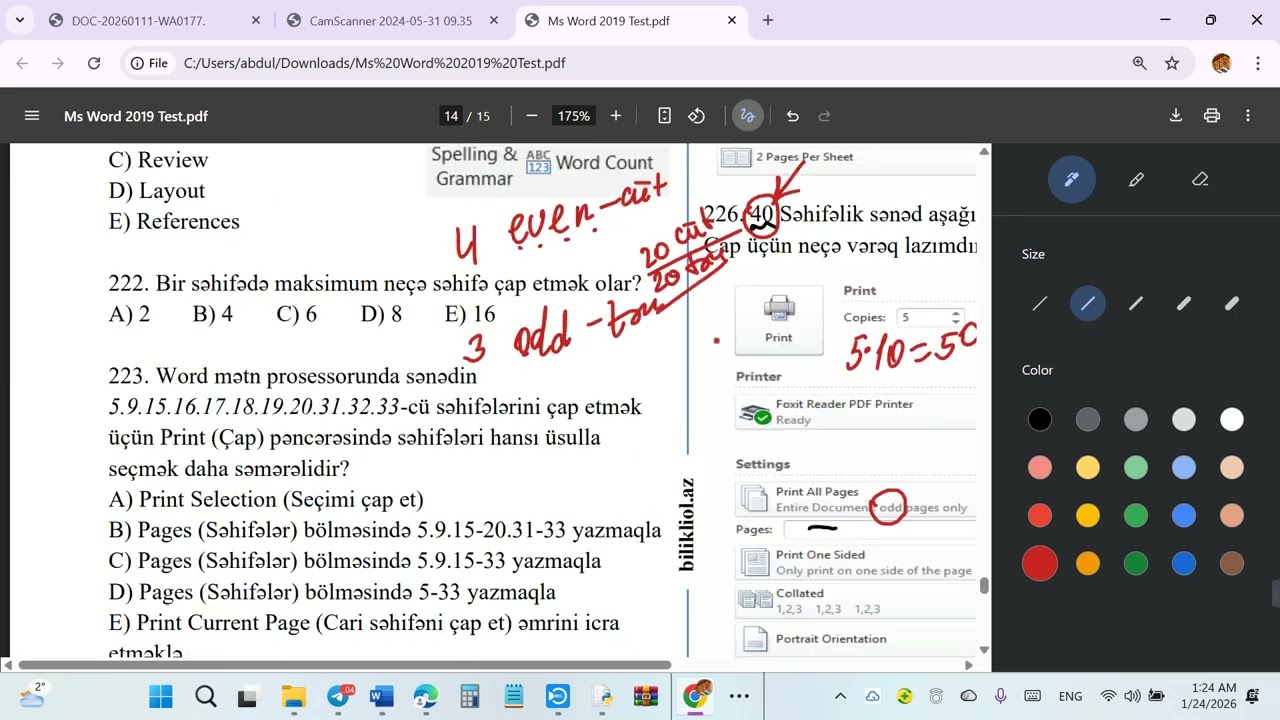Click the fit to page icon
This screenshot has width=1280, height=720.
[664, 116]
